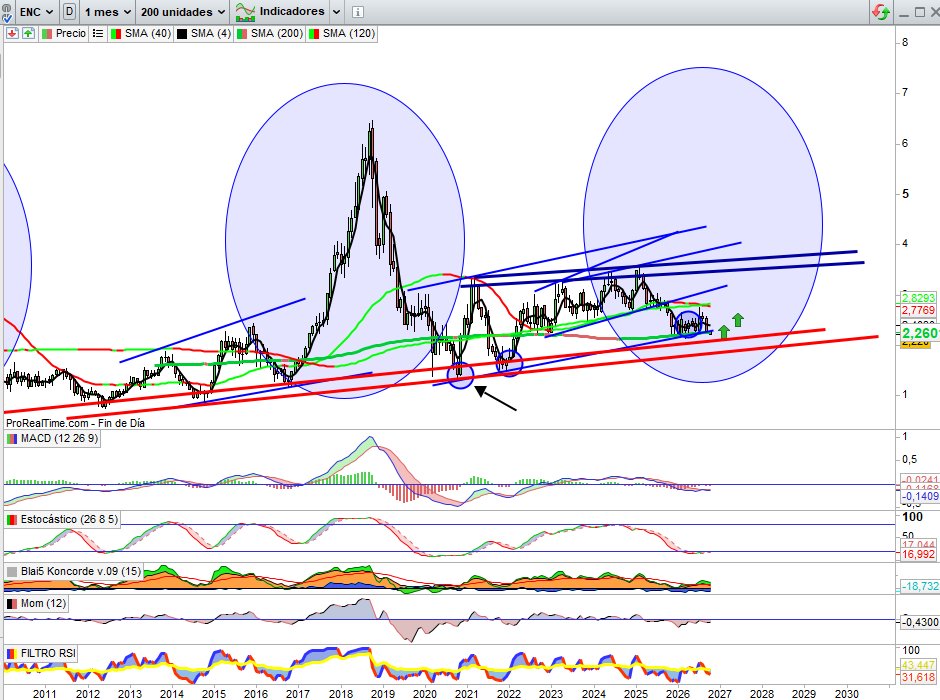This screenshot has width=940, height=700.
Task: Click the 2,8293 green value on the price axis
Action: [918, 298]
